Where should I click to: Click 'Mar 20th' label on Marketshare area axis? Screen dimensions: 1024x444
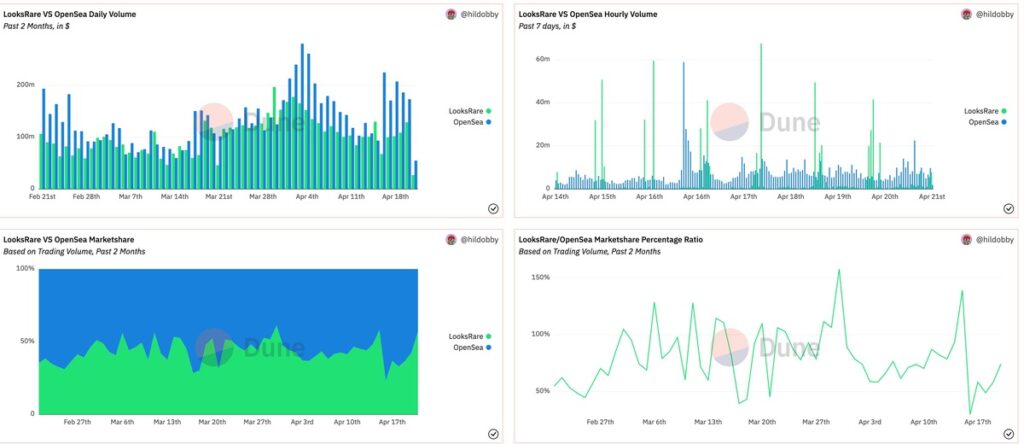point(212,422)
